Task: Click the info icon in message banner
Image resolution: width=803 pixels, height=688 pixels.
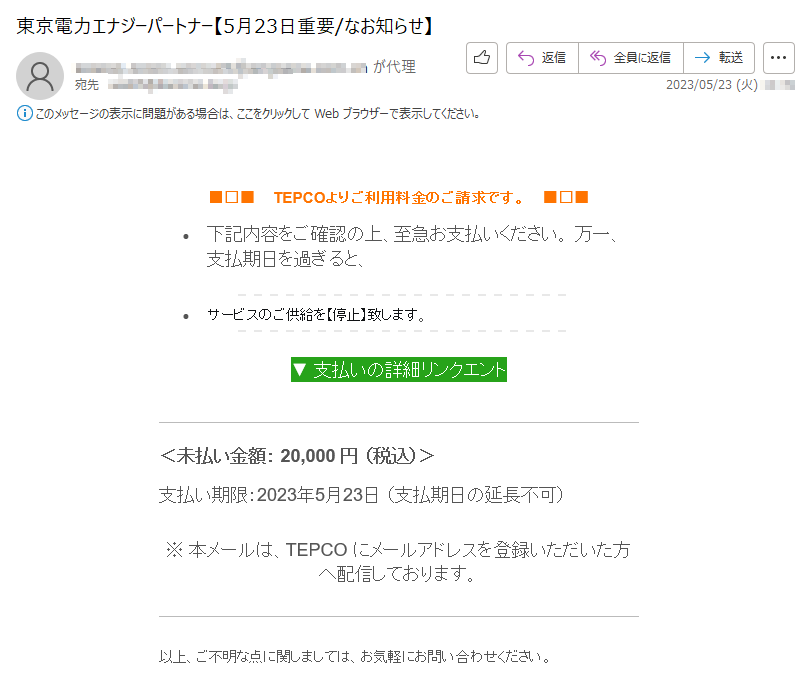Action: click(25, 113)
